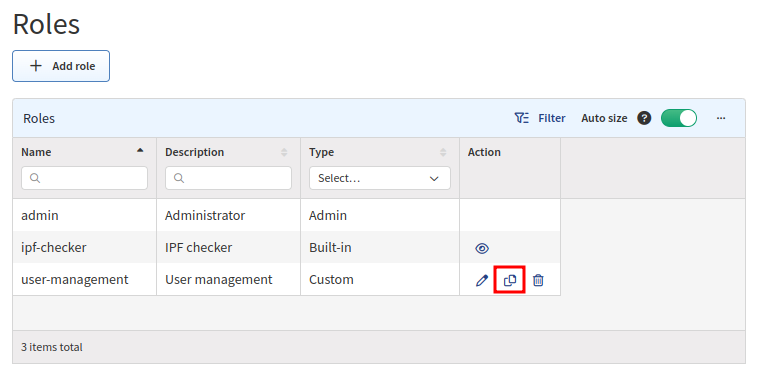Click the Action column header
758x373 pixels.
(484, 152)
